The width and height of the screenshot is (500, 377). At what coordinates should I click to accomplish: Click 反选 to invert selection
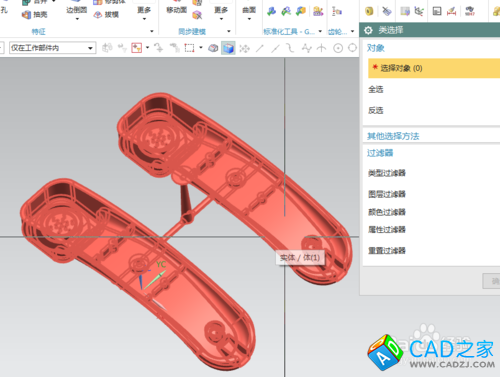click(x=376, y=110)
